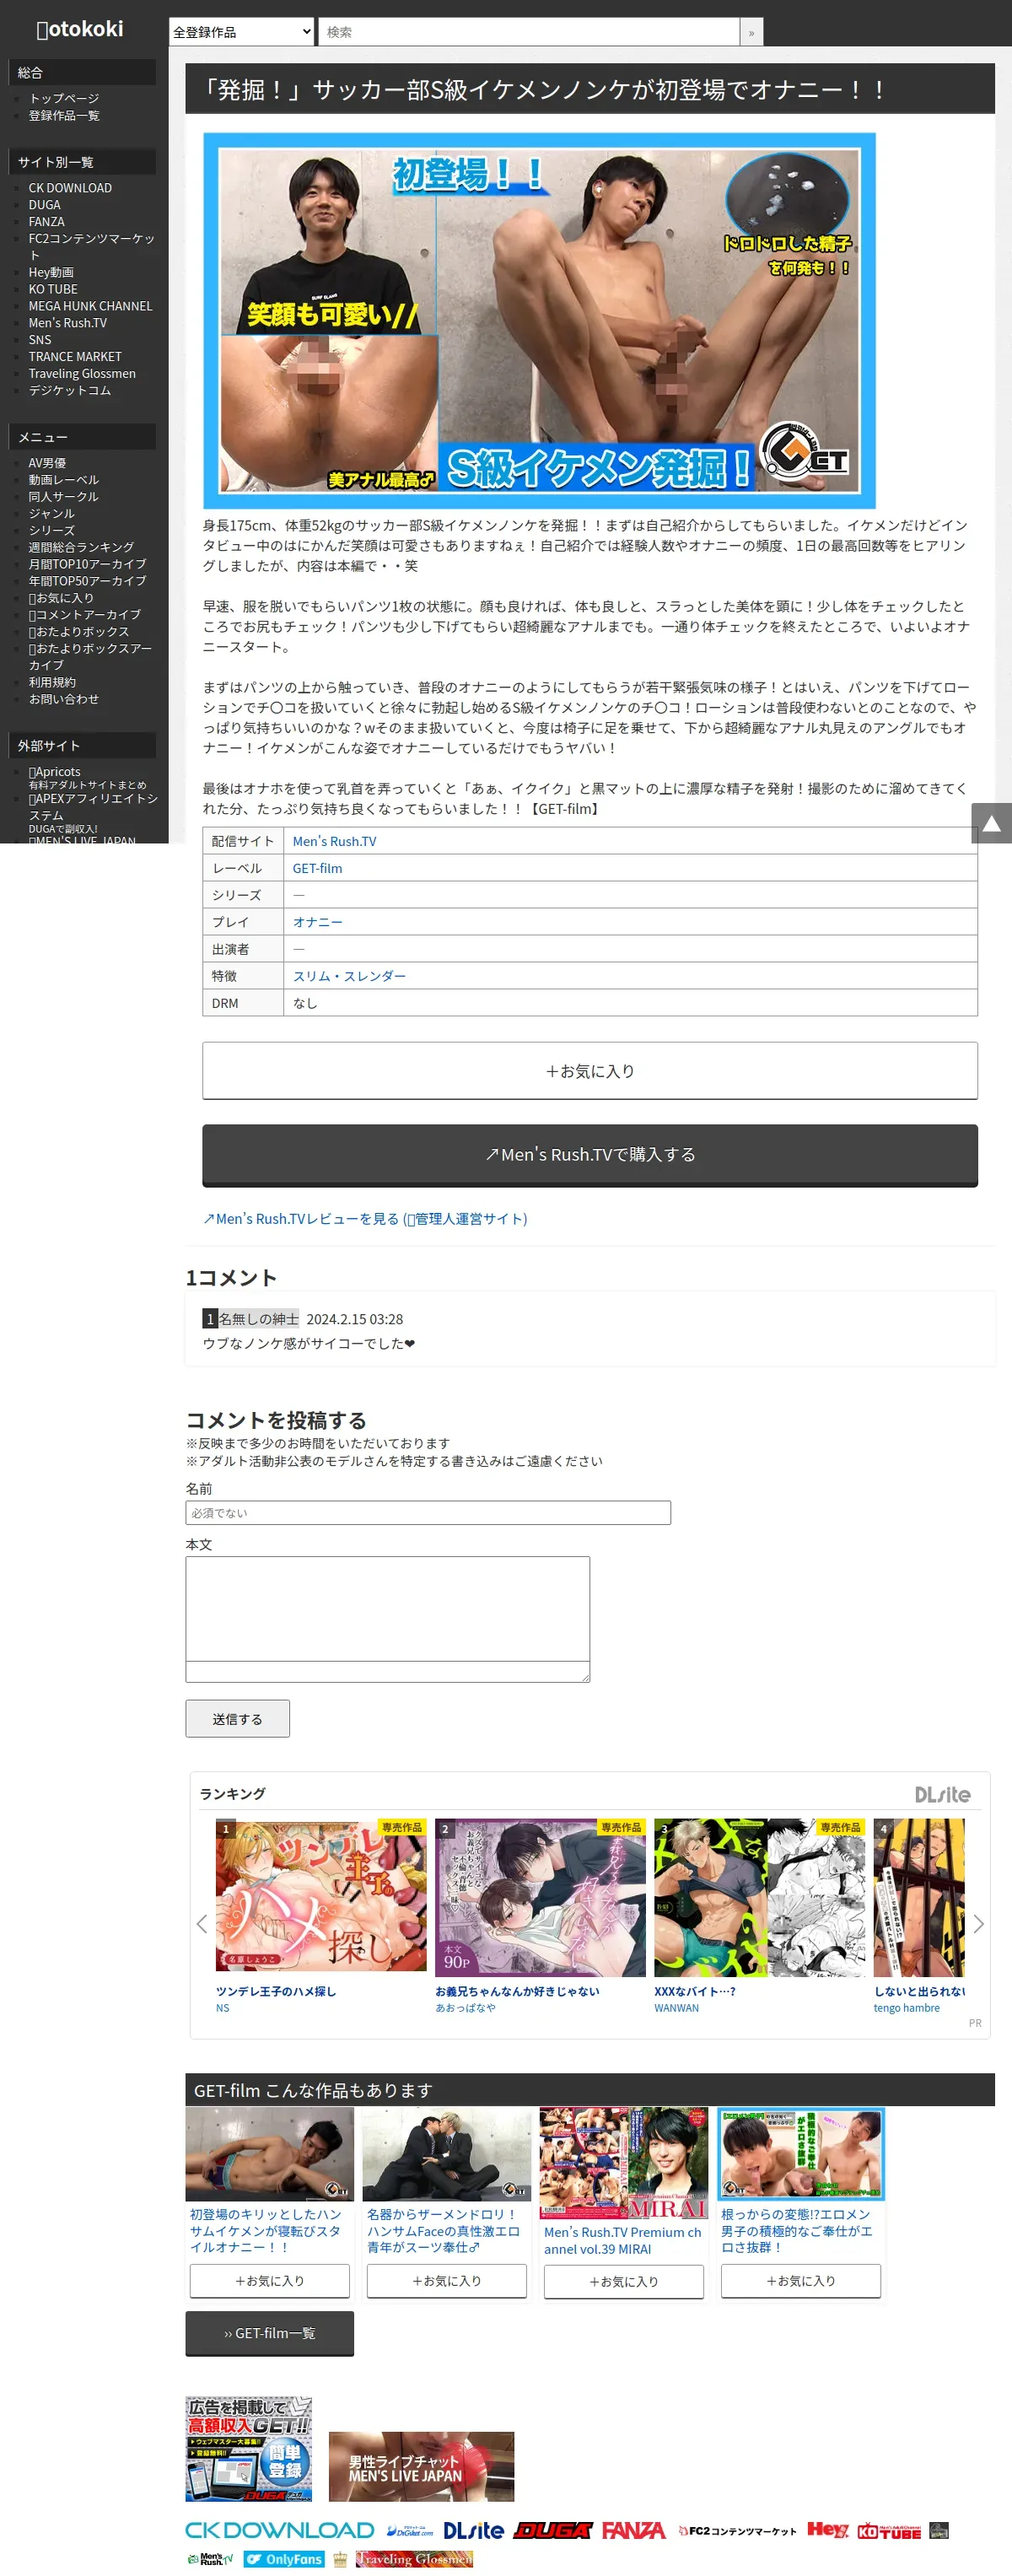The image size is (1012, 2576).
Task: Open the OnlyFans footer badge
Action: coord(284,2559)
